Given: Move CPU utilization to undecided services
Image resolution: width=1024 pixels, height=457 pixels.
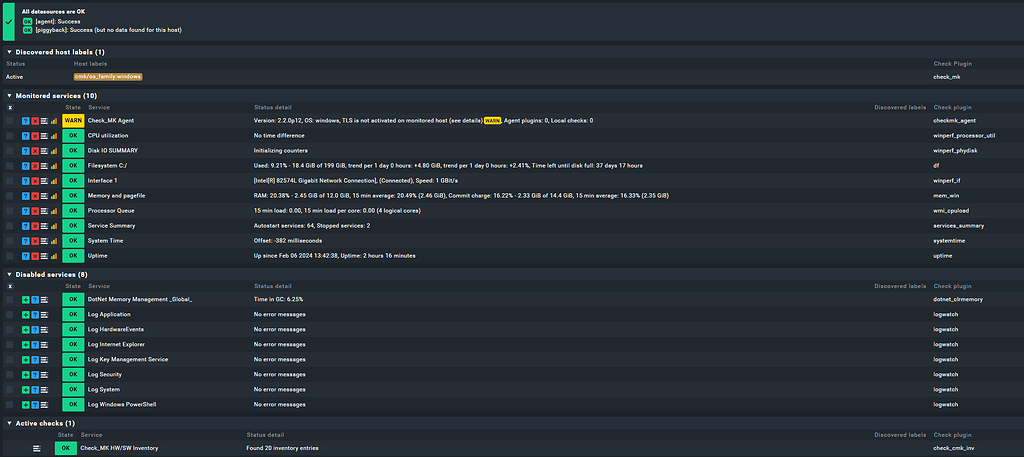Looking at the screenshot, I should click(26, 135).
